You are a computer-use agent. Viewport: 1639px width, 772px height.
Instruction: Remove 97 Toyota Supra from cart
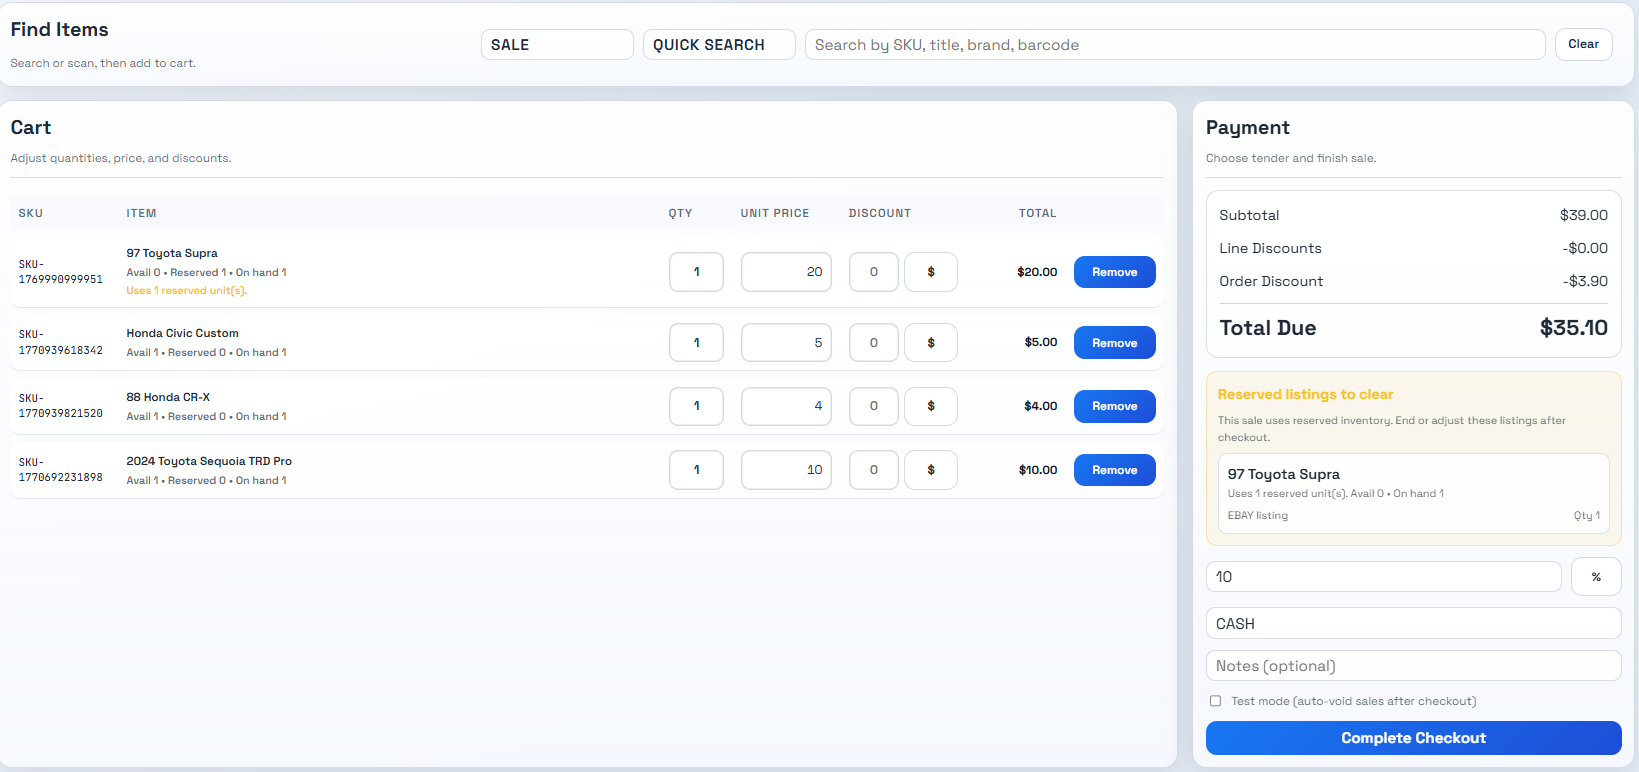point(1115,272)
